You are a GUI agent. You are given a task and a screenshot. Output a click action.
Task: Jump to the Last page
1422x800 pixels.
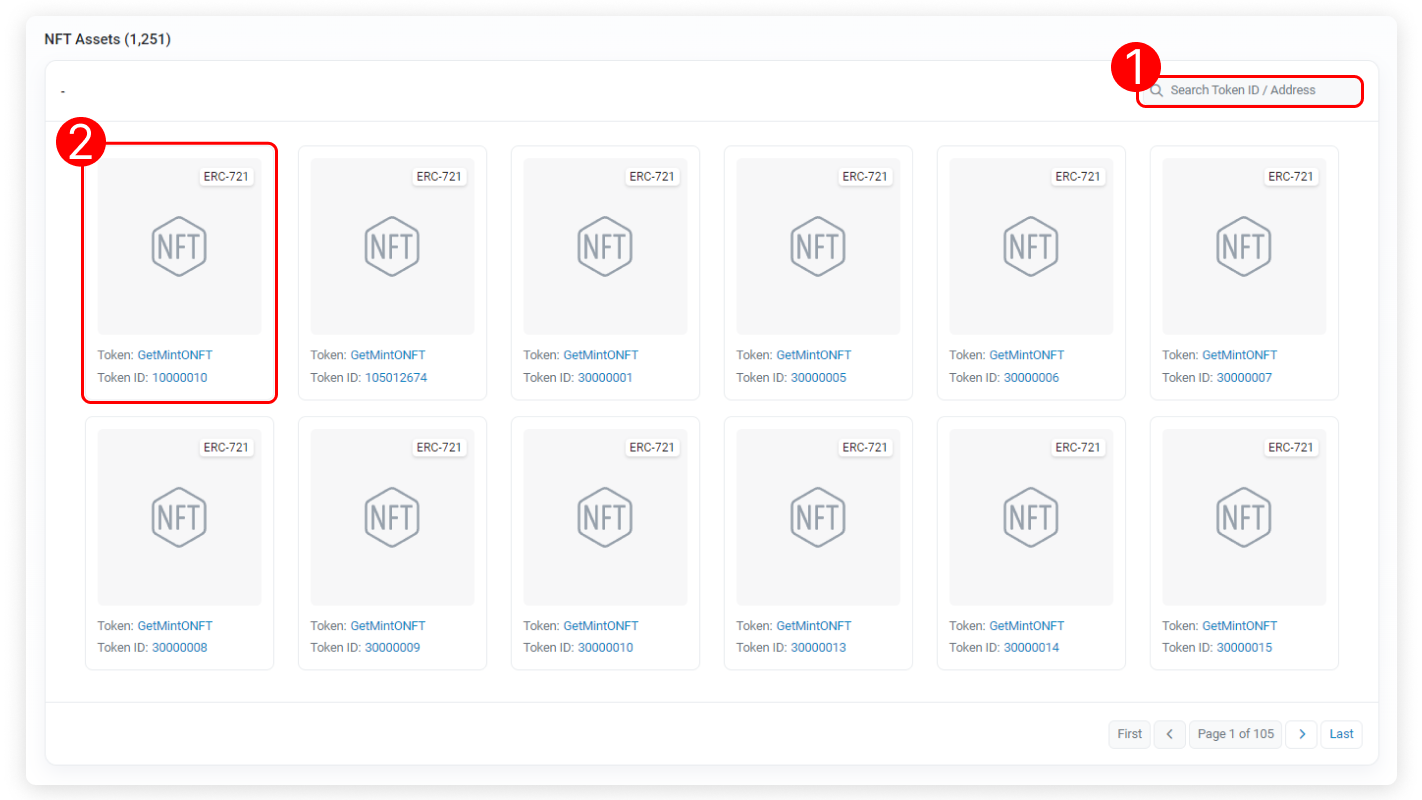[x=1341, y=734]
